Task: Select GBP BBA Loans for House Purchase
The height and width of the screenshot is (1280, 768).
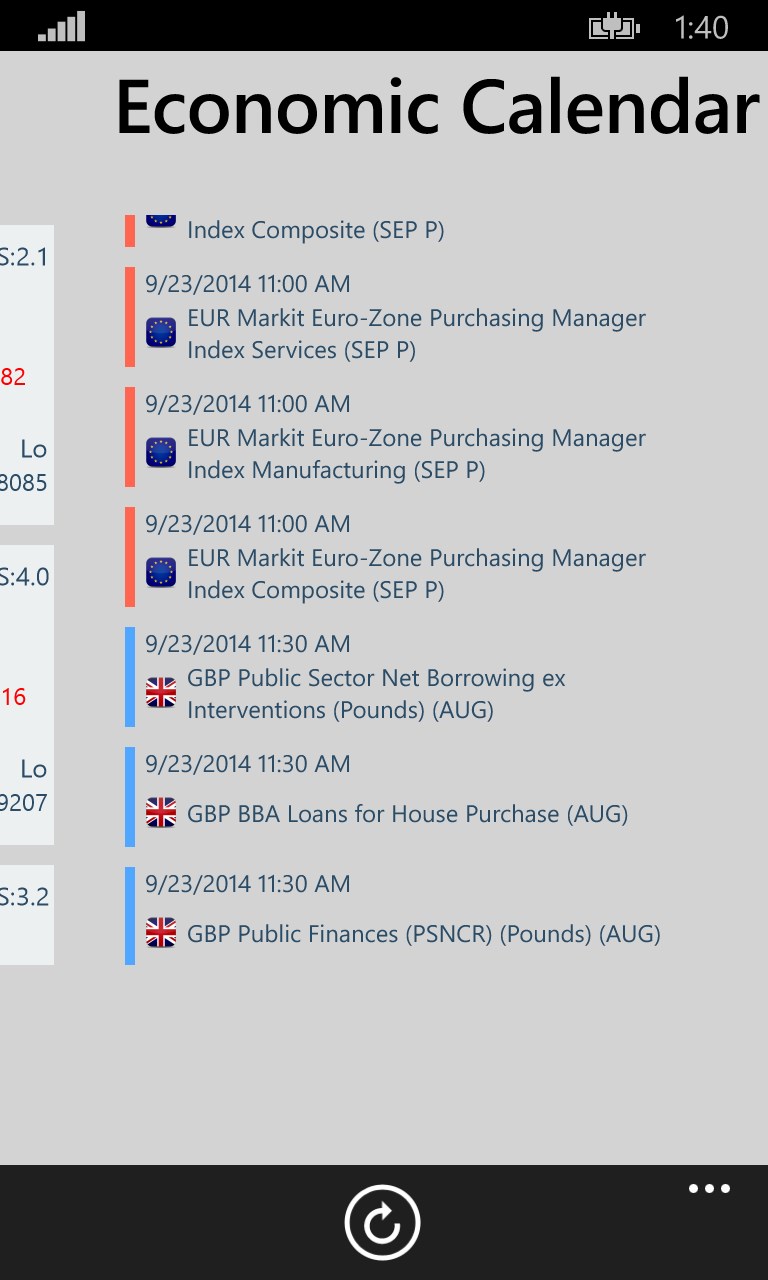Action: tap(407, 814)
